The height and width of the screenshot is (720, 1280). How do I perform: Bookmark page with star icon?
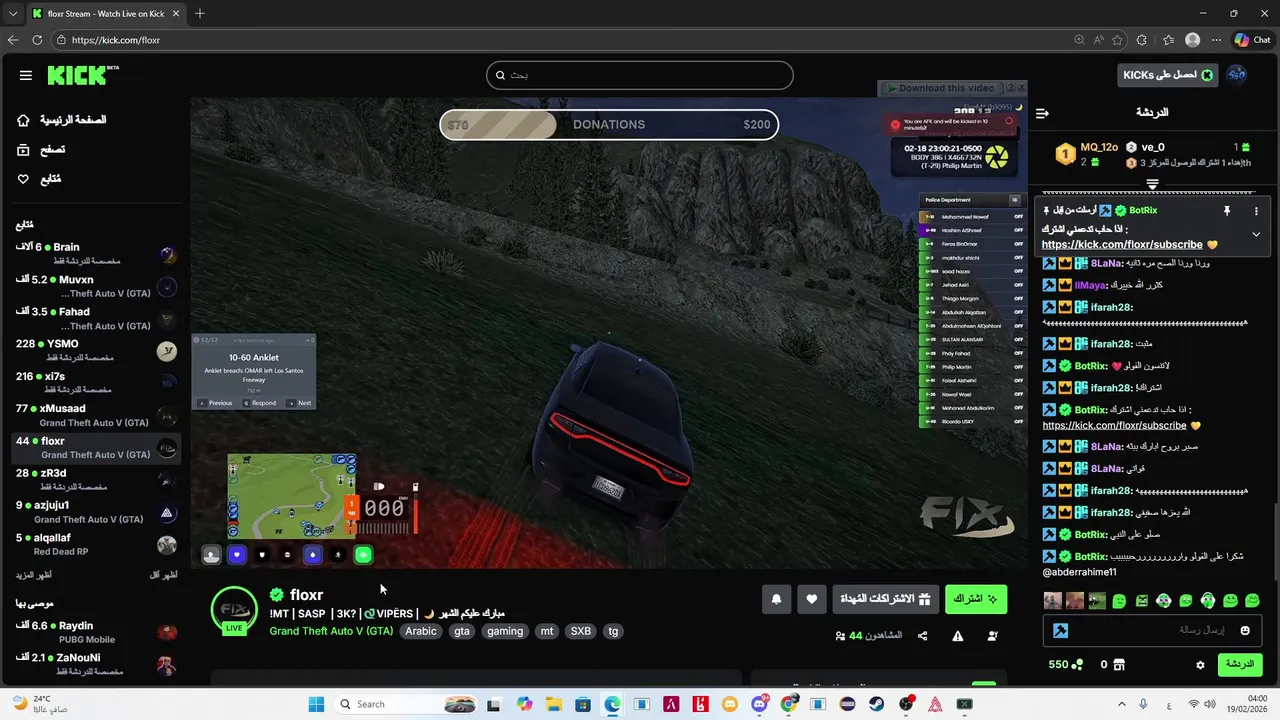[1117, 40]
